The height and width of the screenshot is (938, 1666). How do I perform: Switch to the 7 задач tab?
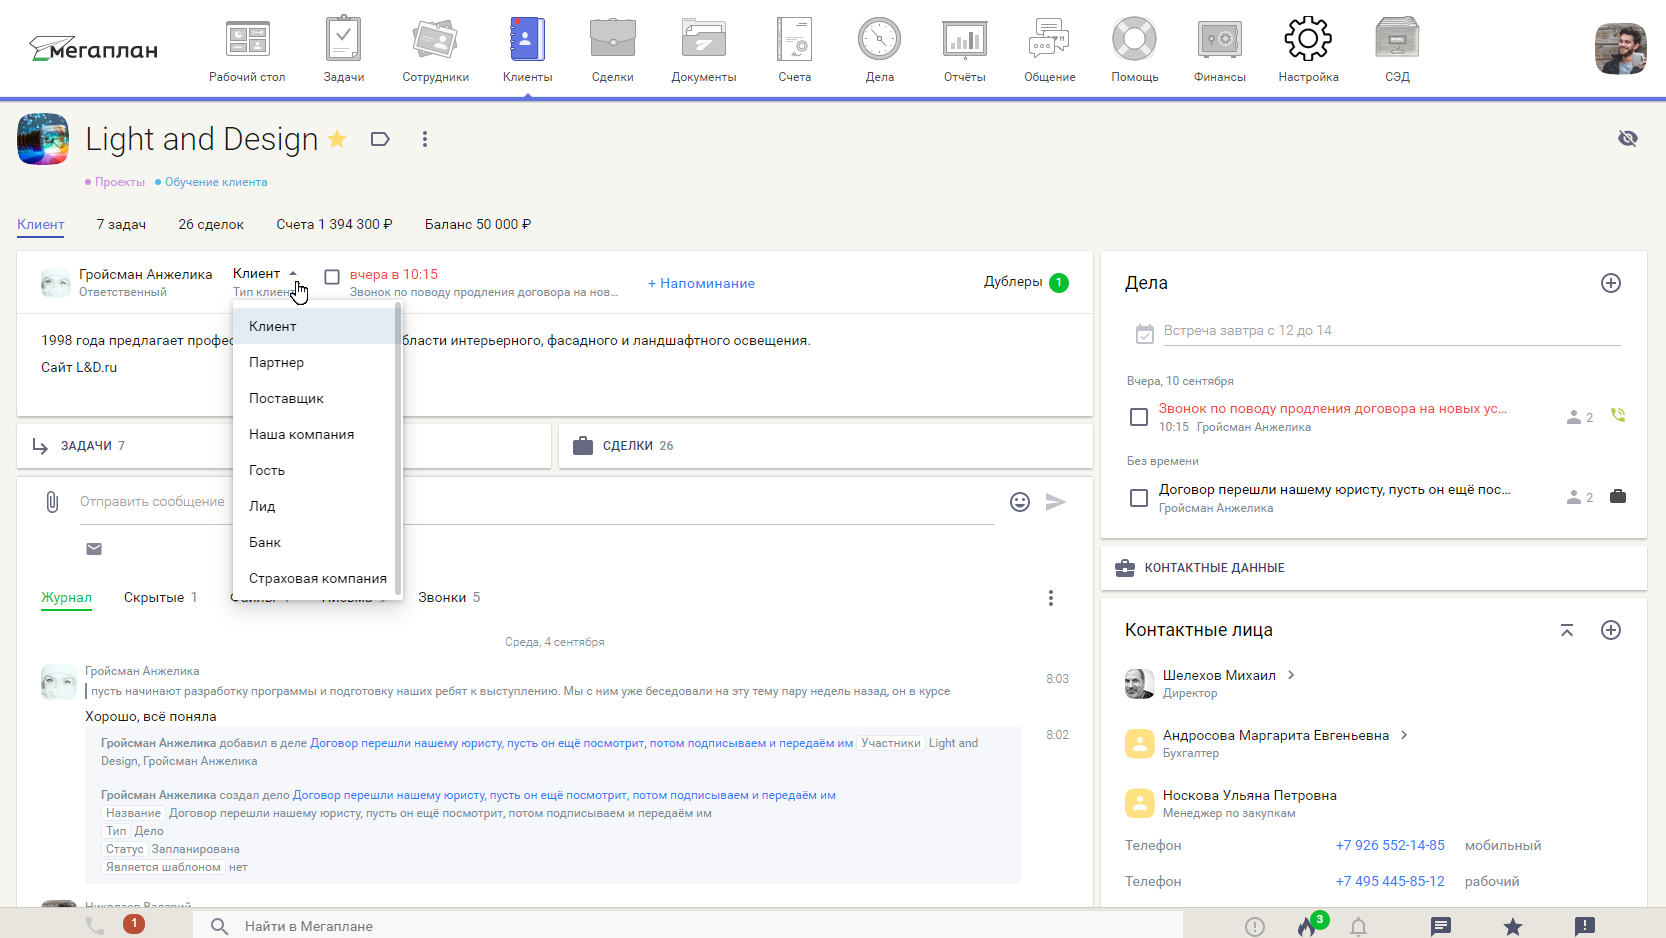(121, 224)
